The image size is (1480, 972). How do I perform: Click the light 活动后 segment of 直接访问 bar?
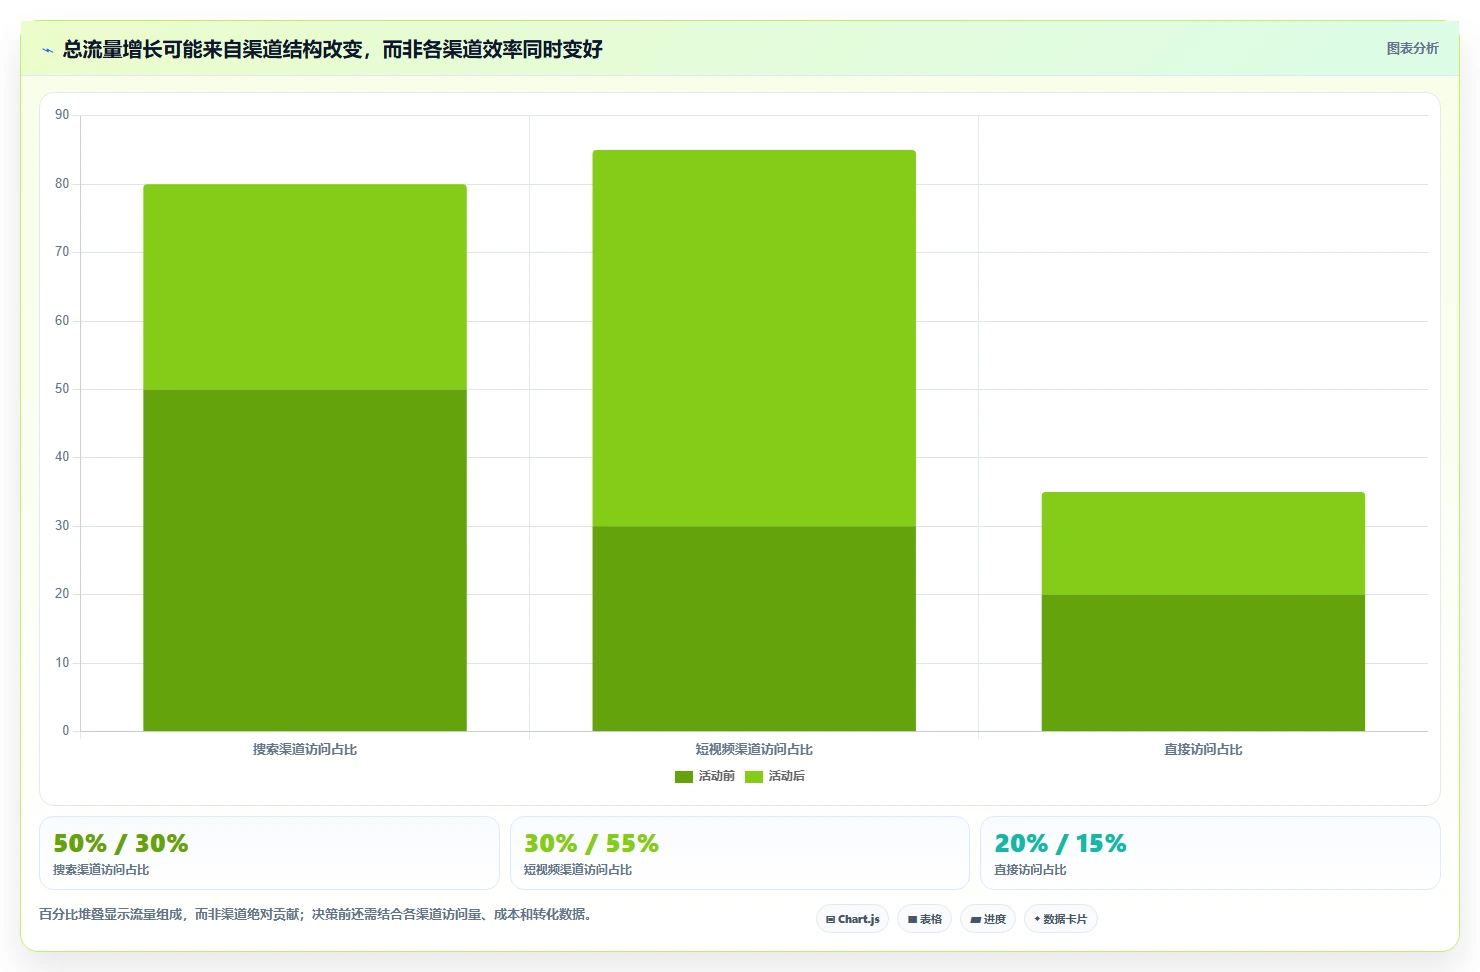point(1203,543)
